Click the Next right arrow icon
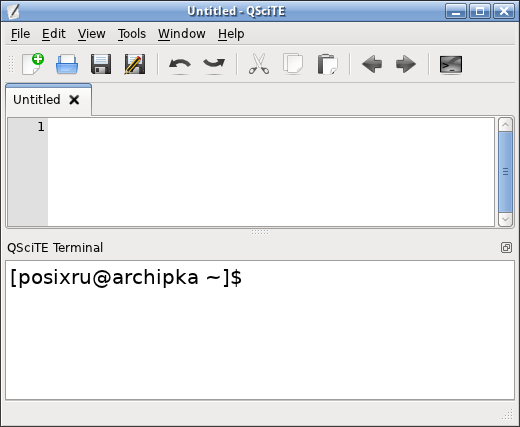The height and width of the screenshot is (427, 520). pyautogui.click(x=406, y=64)
